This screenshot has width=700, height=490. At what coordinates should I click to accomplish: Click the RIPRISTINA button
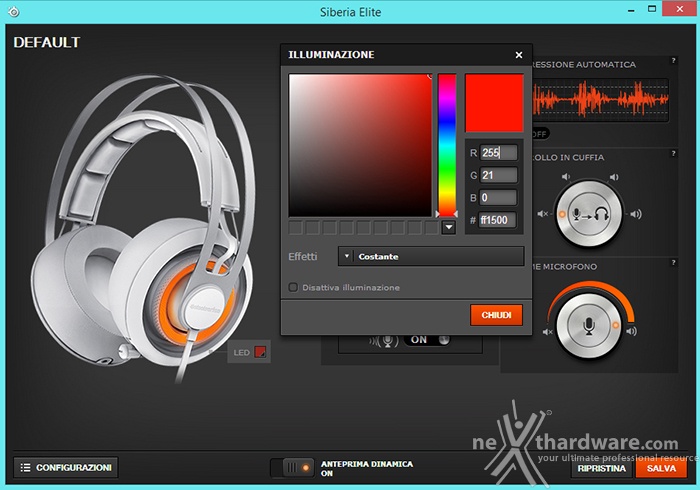tap(601, 468)
